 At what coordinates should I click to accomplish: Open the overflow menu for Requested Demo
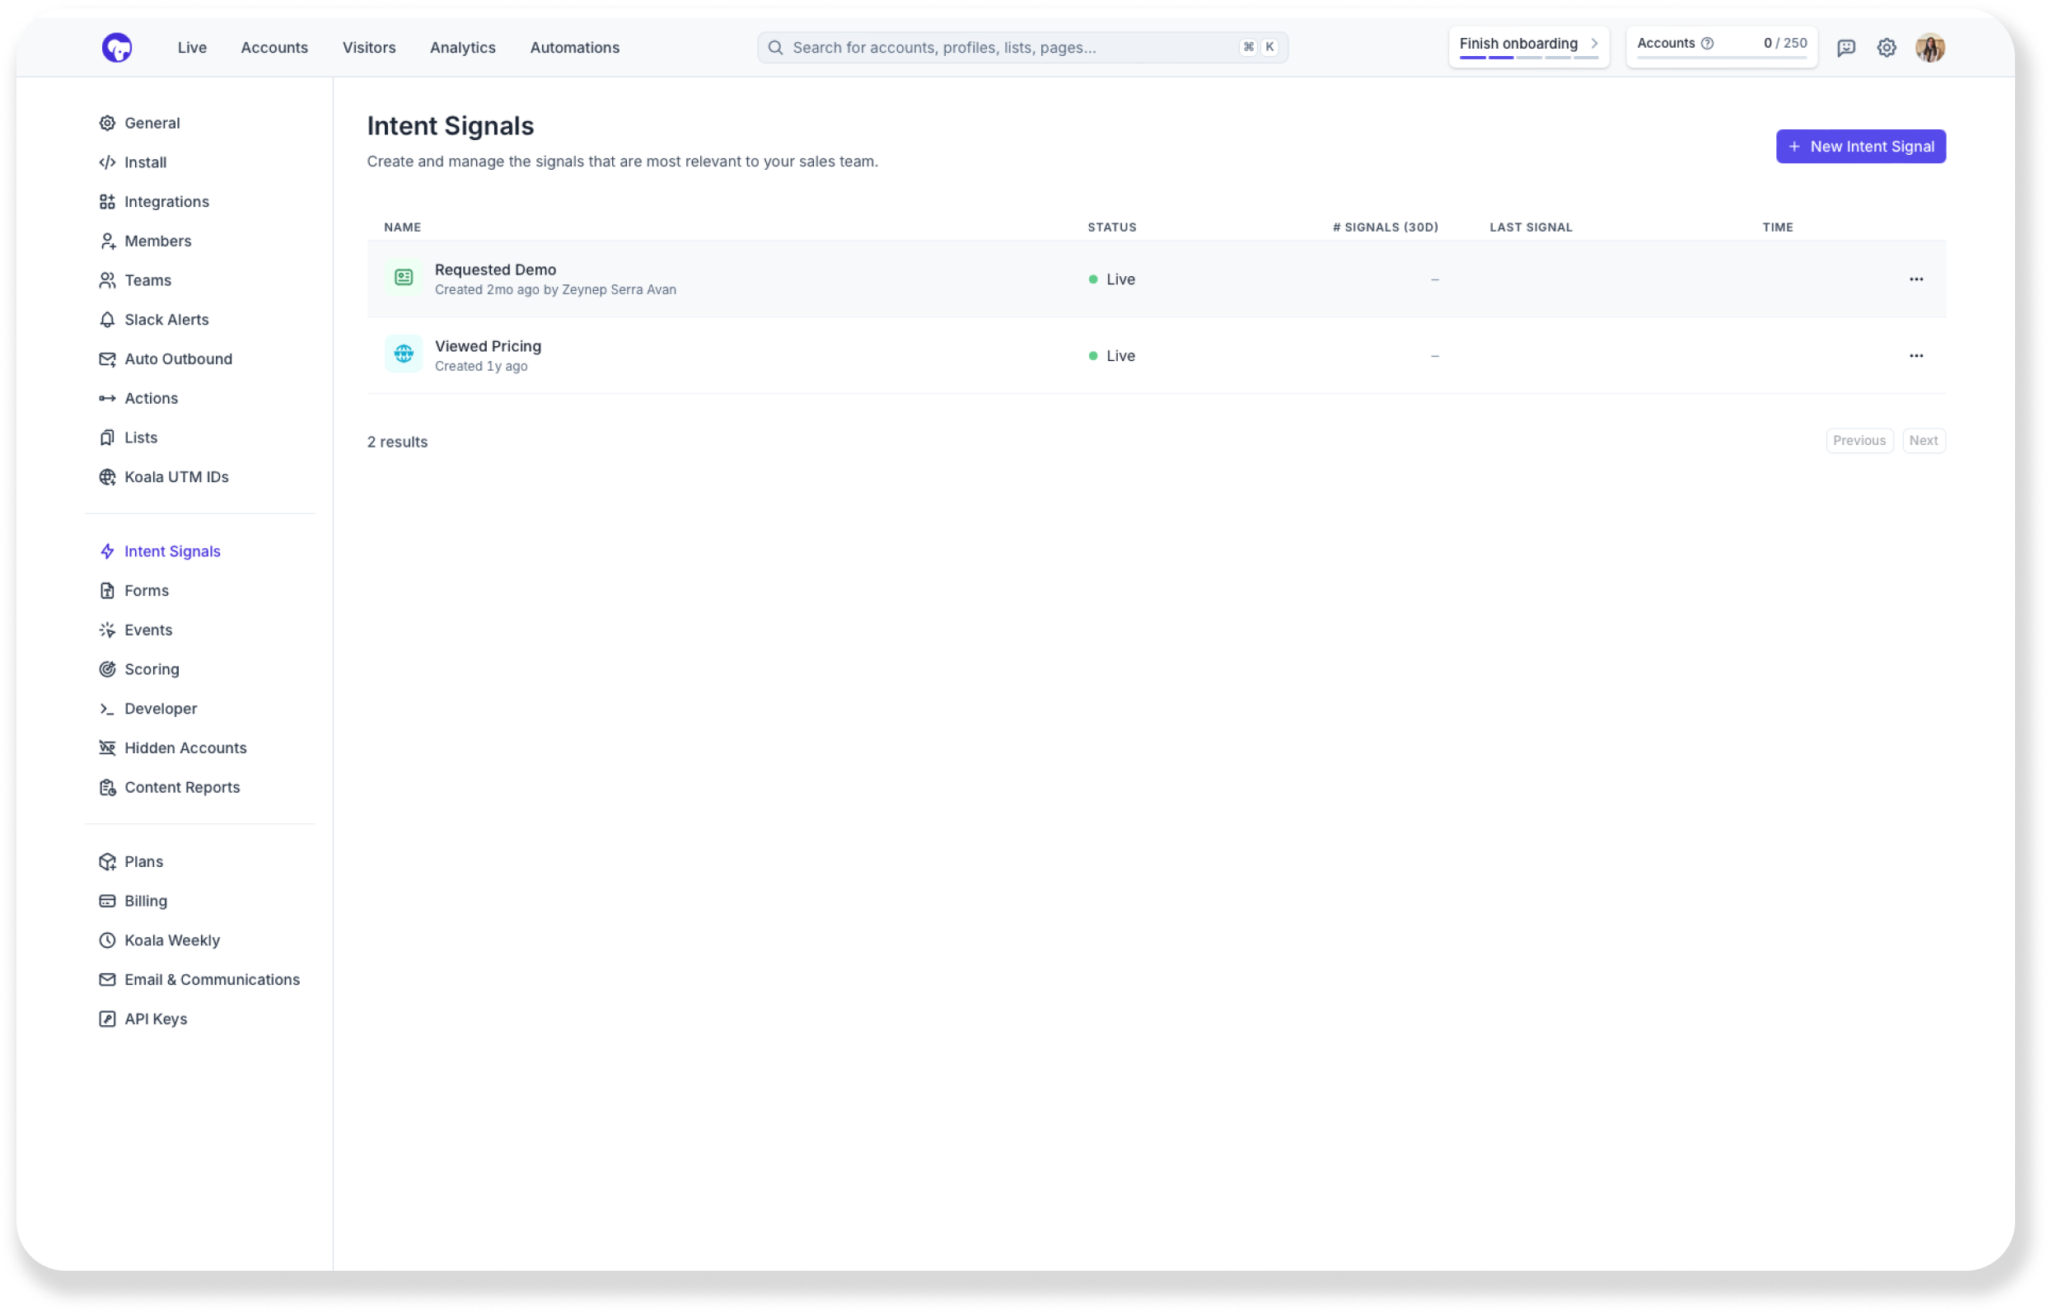(x=1916, y=279)
